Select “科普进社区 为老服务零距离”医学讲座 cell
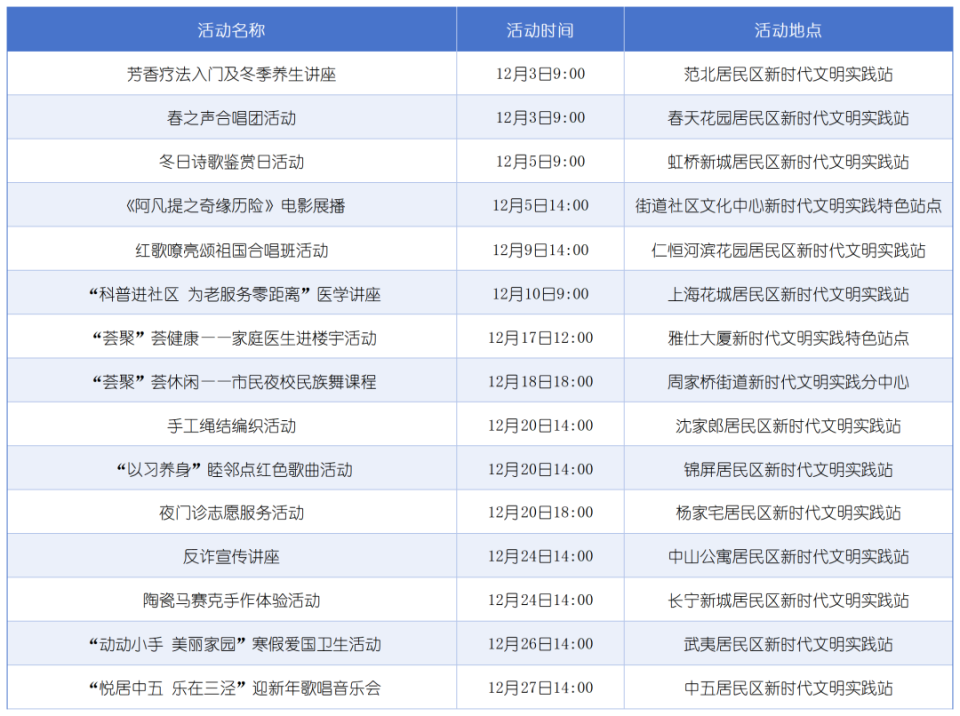 [x=231, y=294]
